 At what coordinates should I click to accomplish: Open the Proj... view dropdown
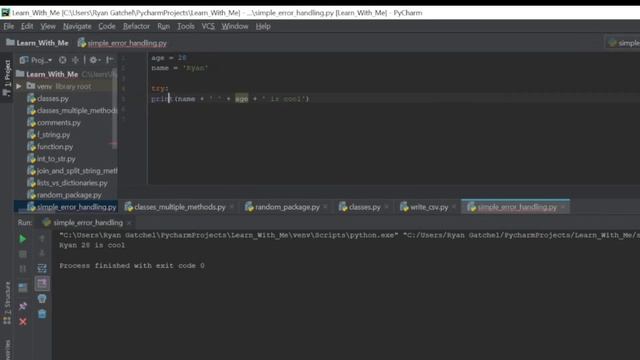point(36,60)
